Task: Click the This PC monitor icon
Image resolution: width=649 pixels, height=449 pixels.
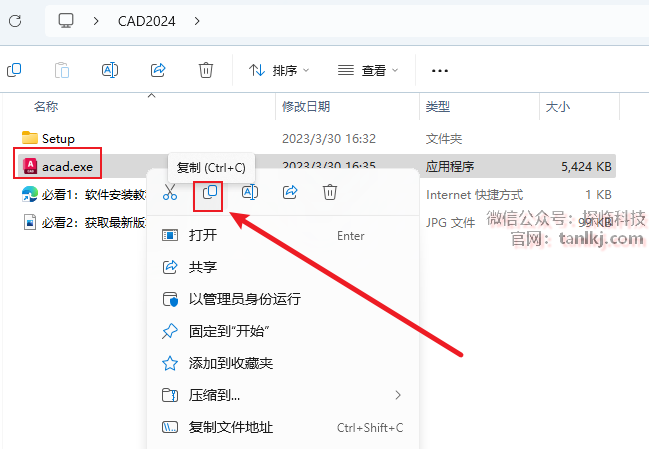Action: pyautogui.click(x=66, y=20)
